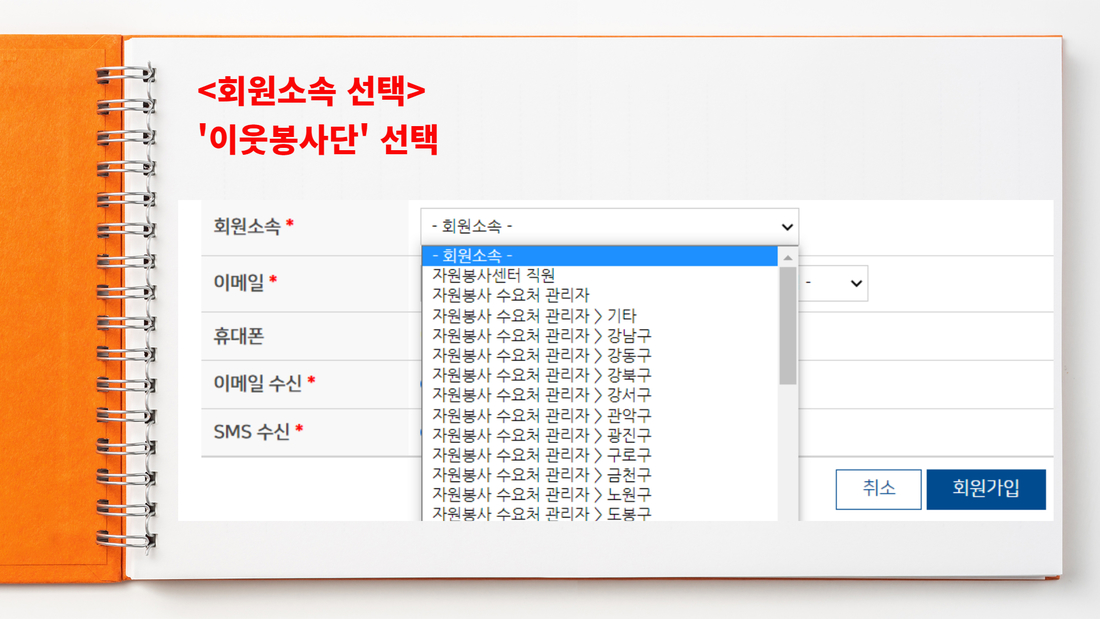1100x619 pixels.
Task: Select '자원봉사 수요처 관리자 > 강남구'
Action: (x=600, y=335)
